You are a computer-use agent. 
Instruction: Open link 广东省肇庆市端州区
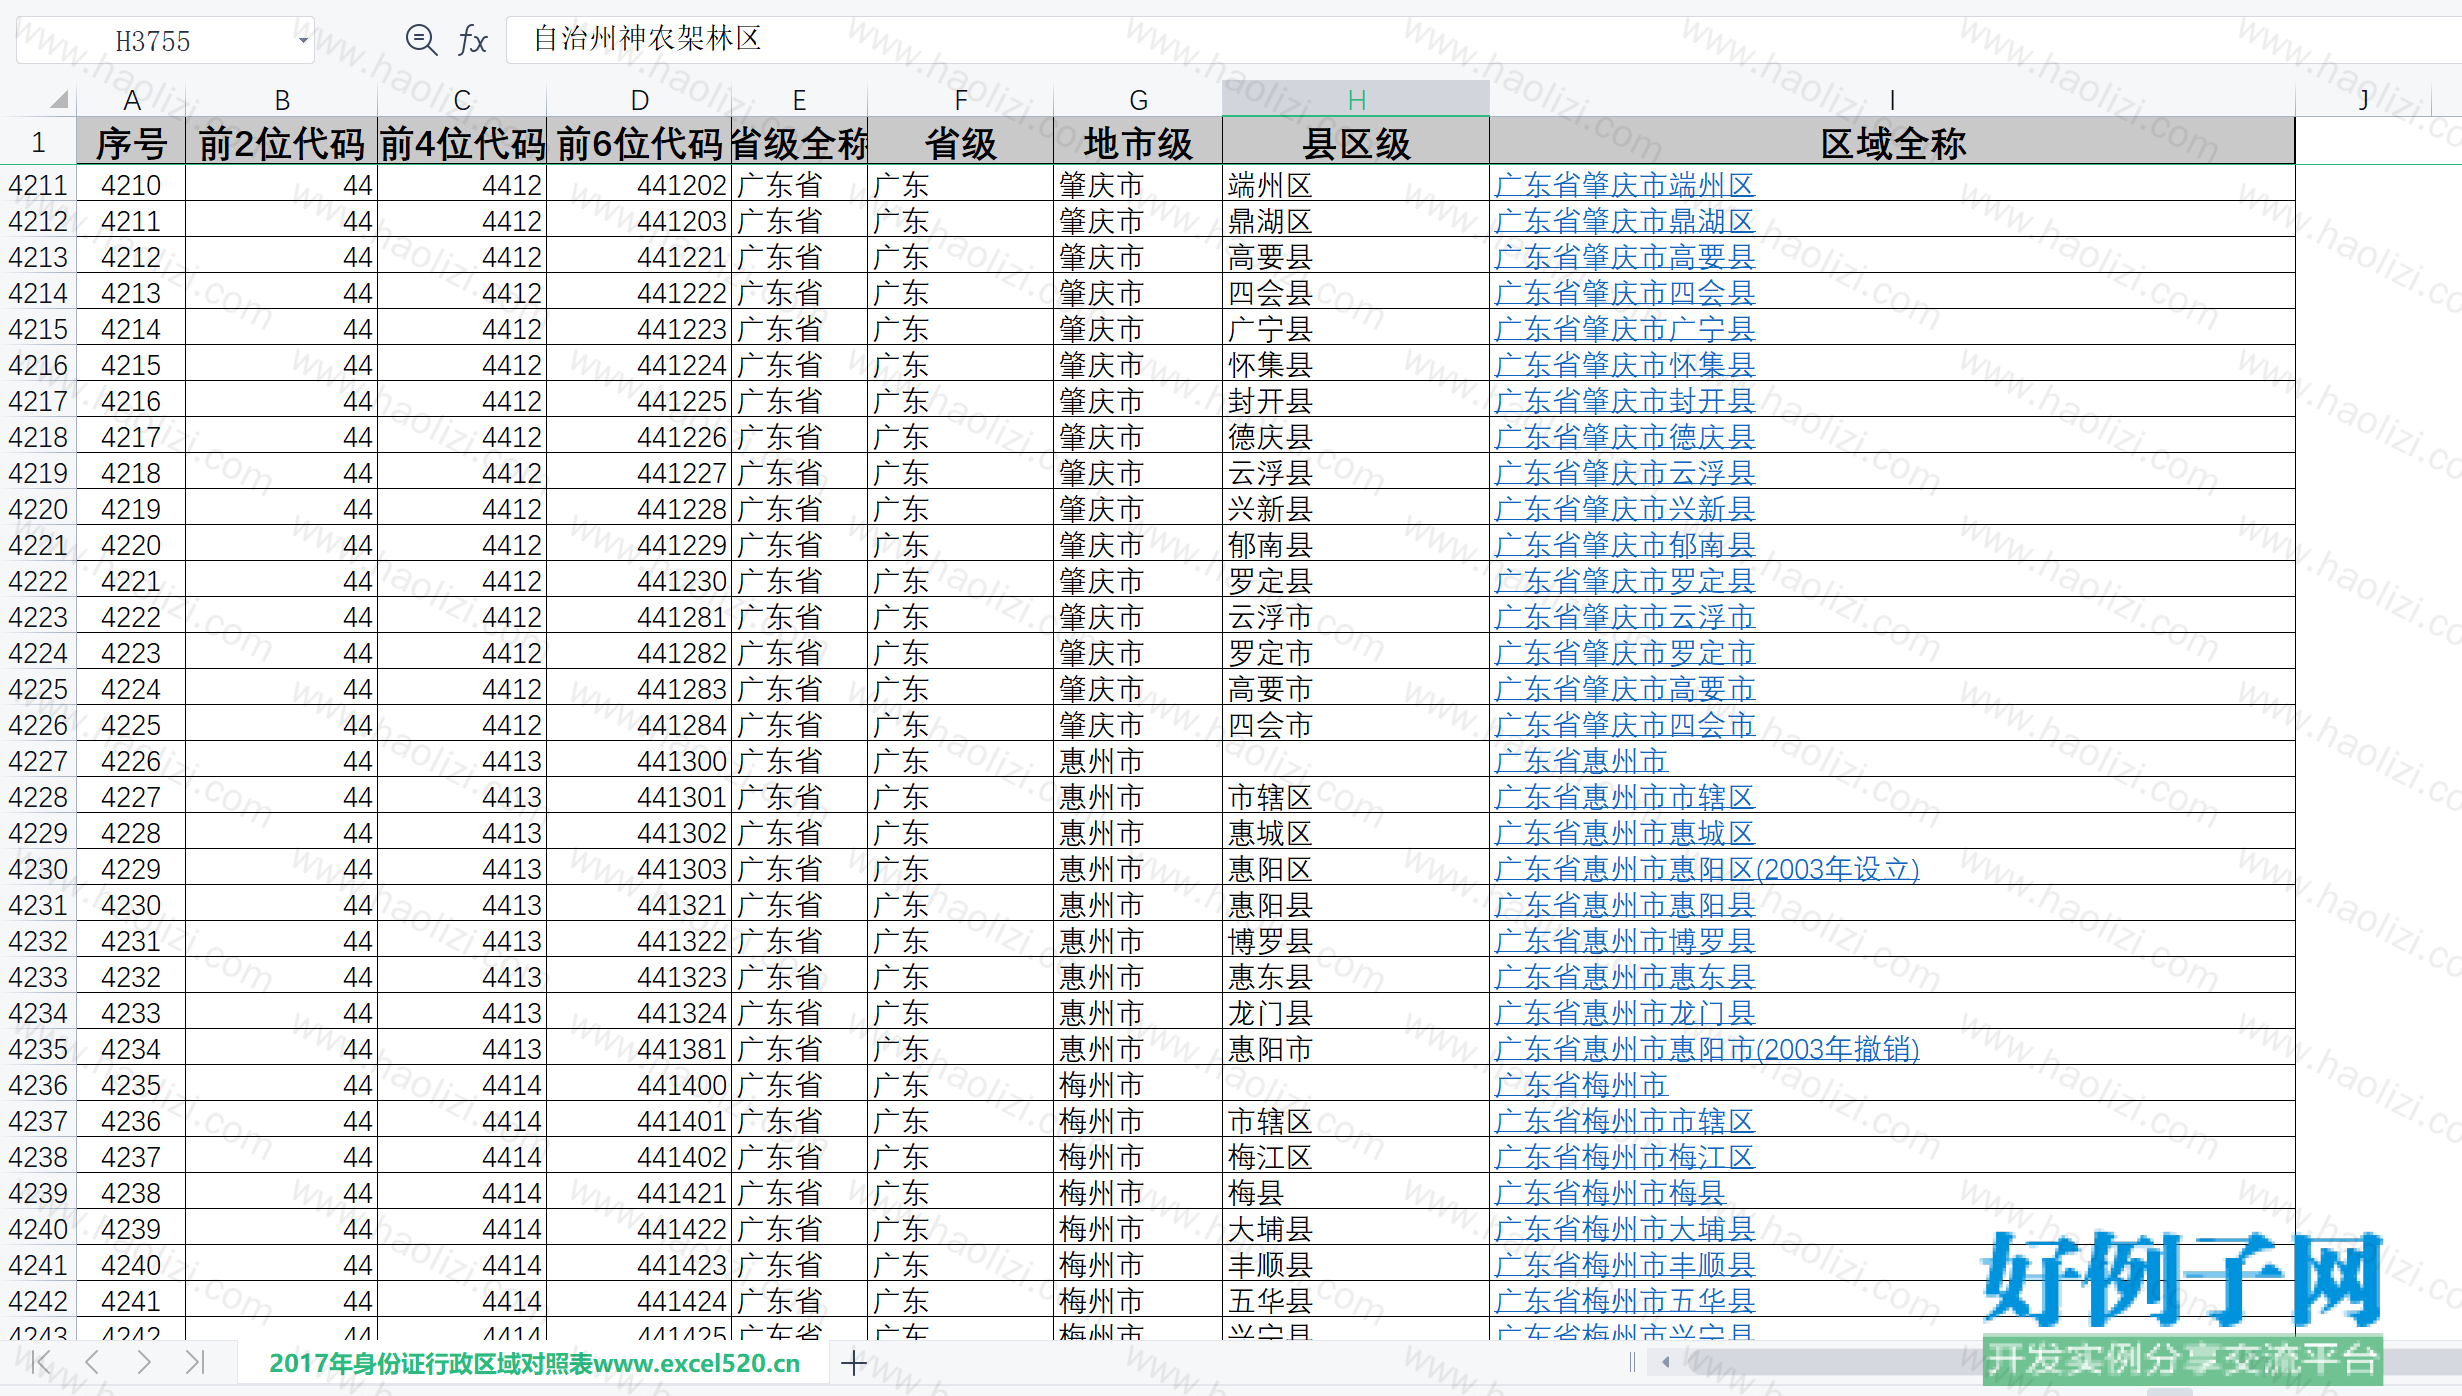pos(1625,185)
